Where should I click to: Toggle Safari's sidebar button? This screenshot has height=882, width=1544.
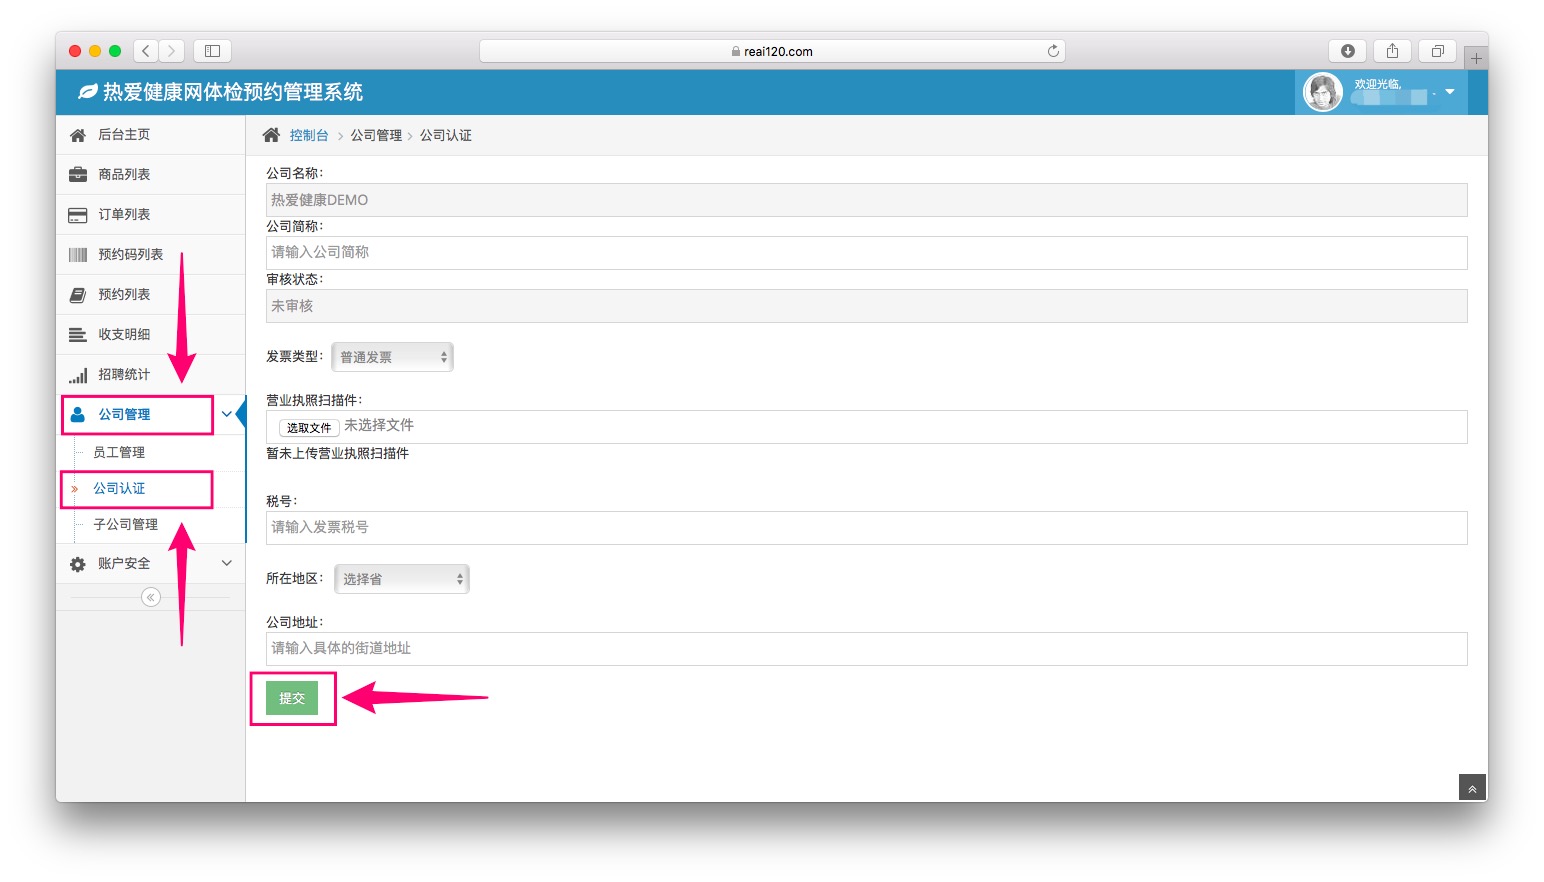[x=212, y=51]
